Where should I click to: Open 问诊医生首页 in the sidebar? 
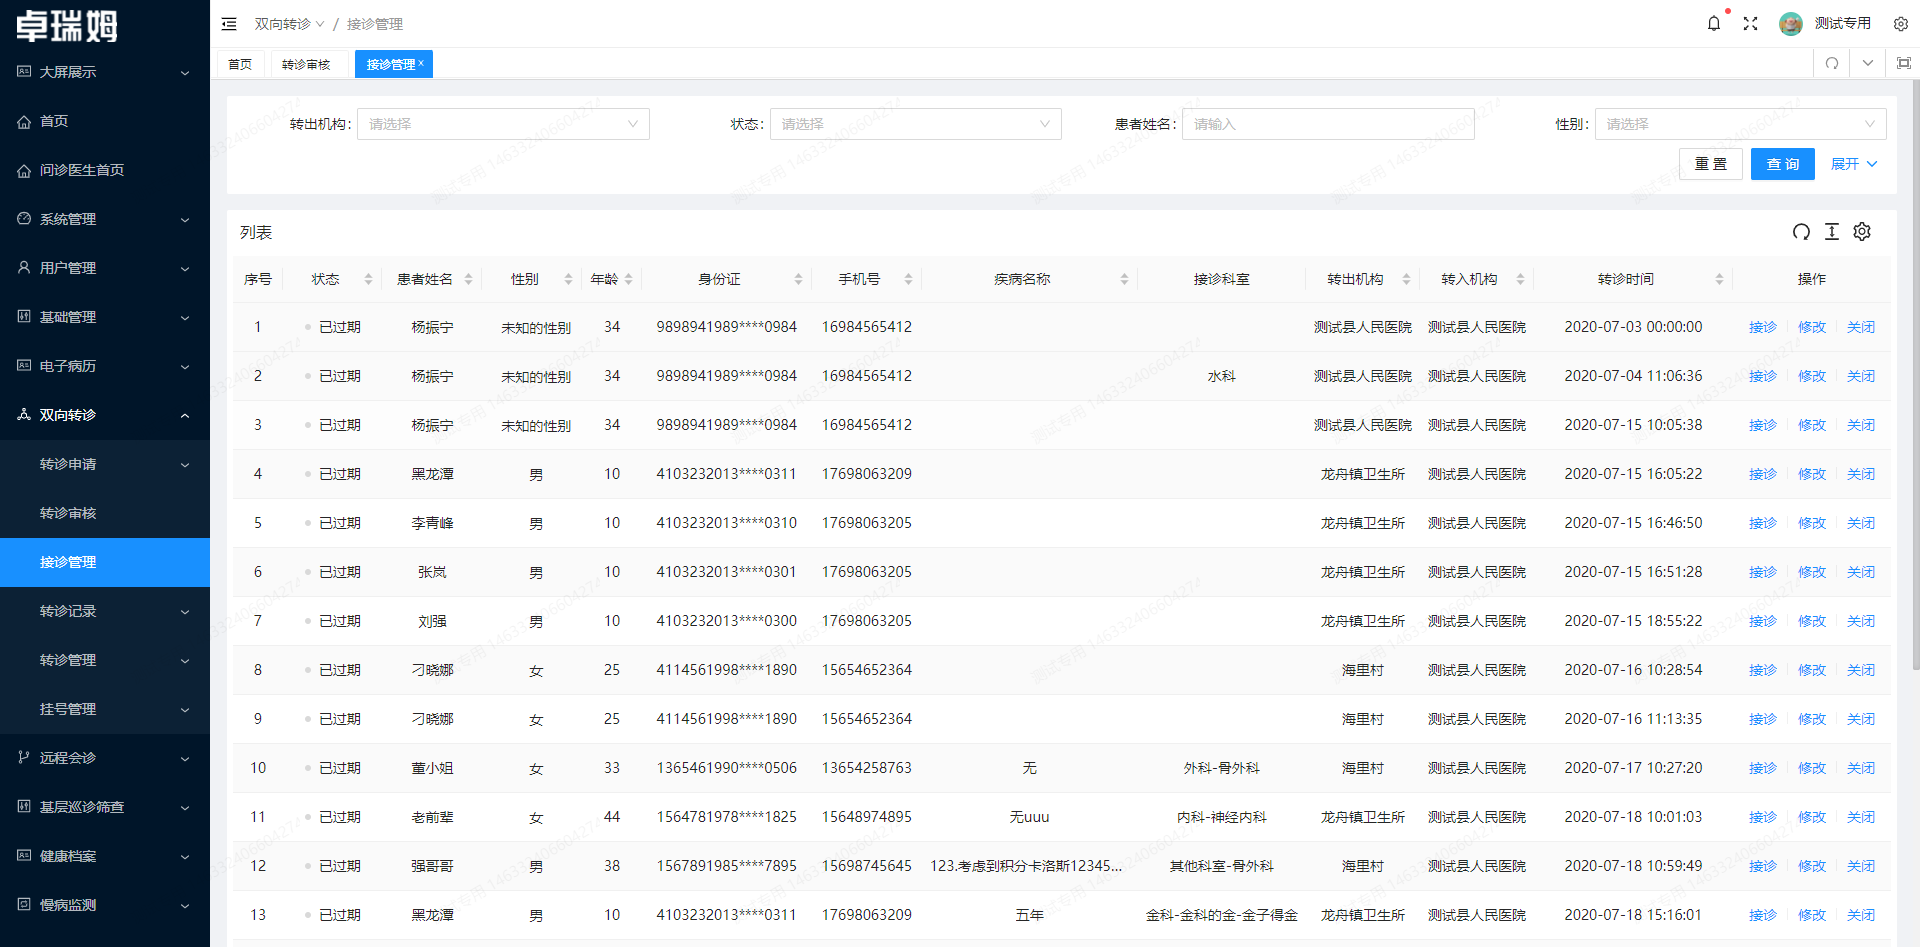(105, 170)
